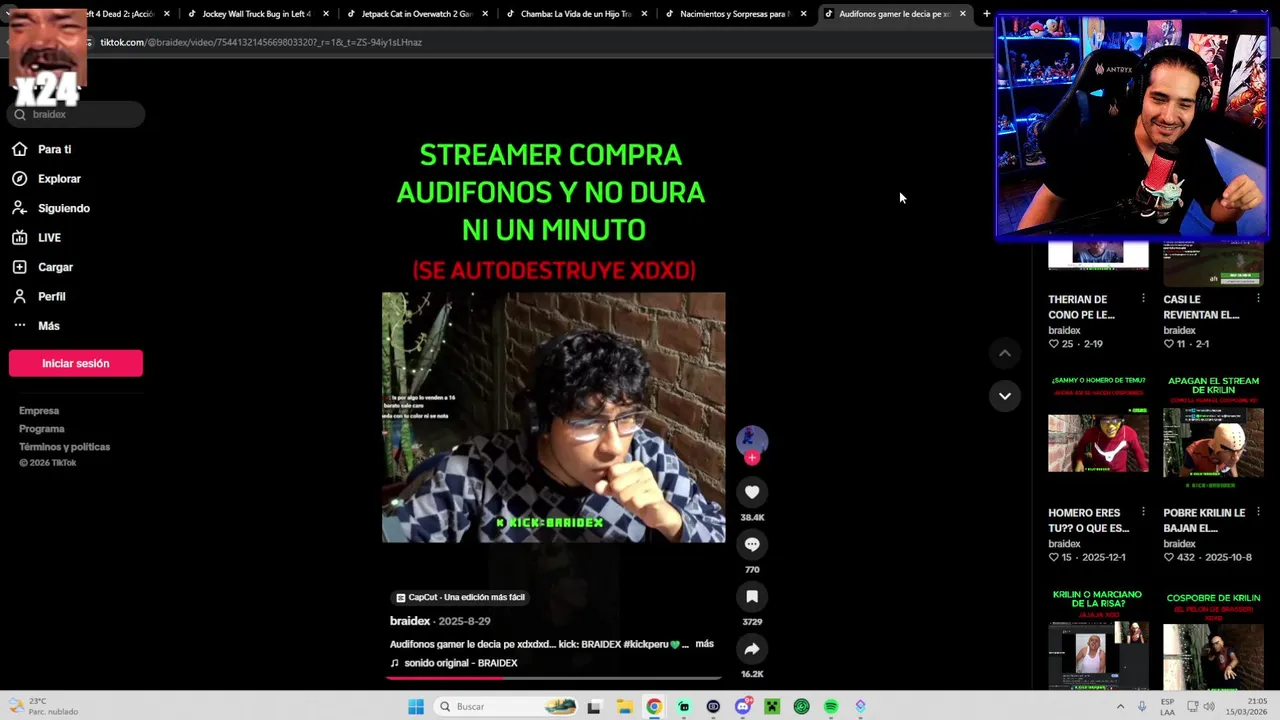Open Discord from the taskbar
1280x720 pixels.
point(742,707)
